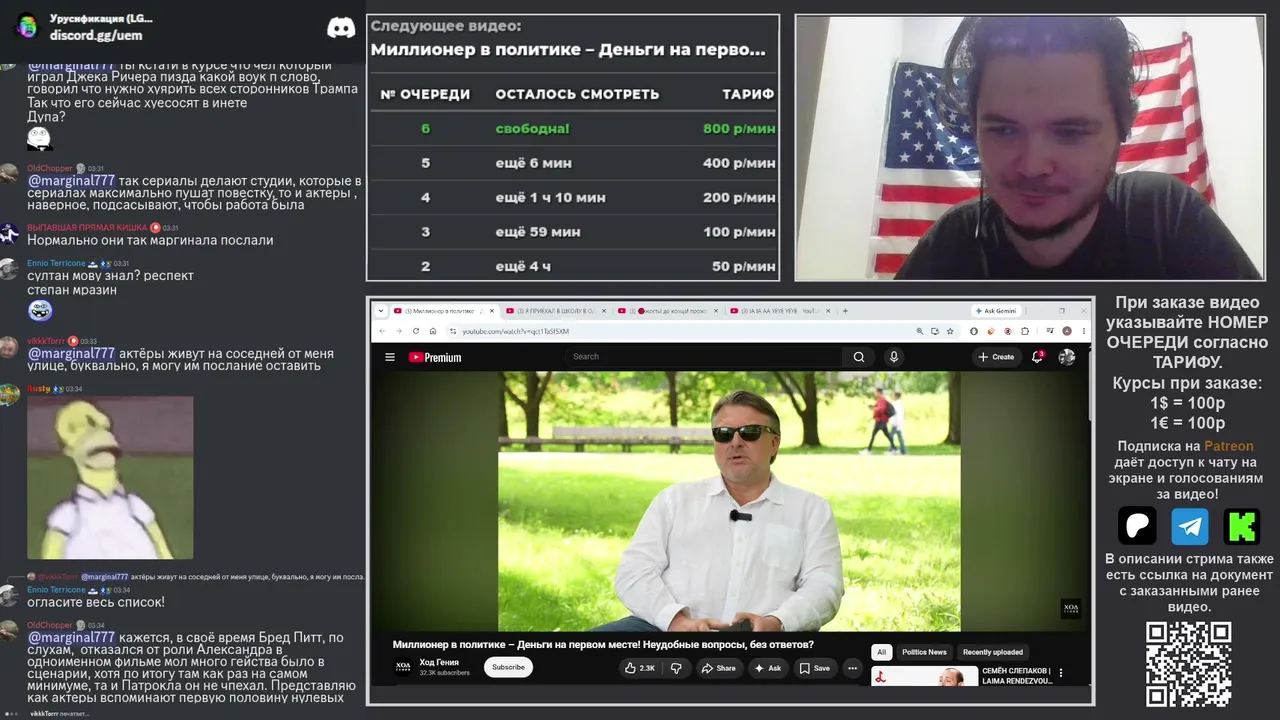
Task: Open the YouTube account avatar menu
Action: pyautogui.click(x=1067, y=357)
